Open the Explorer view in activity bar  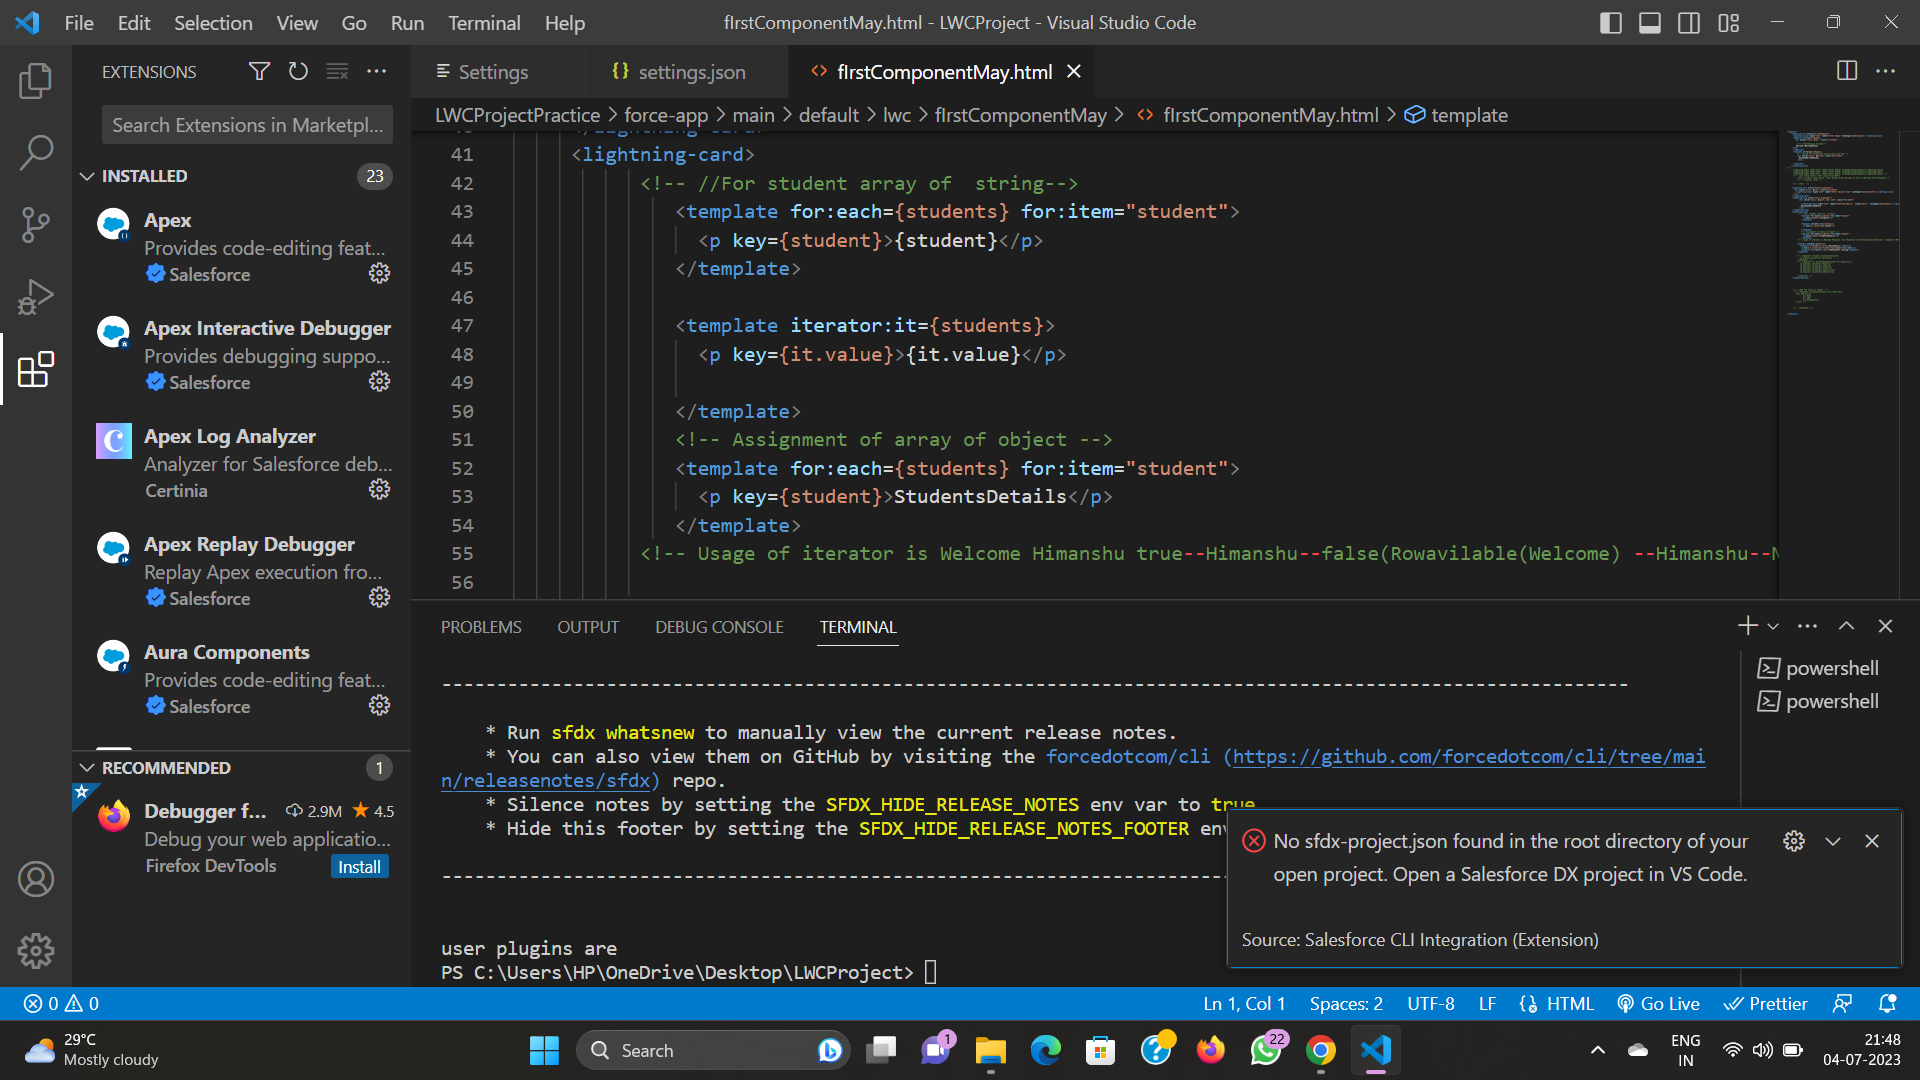click(x=36, y=81)
